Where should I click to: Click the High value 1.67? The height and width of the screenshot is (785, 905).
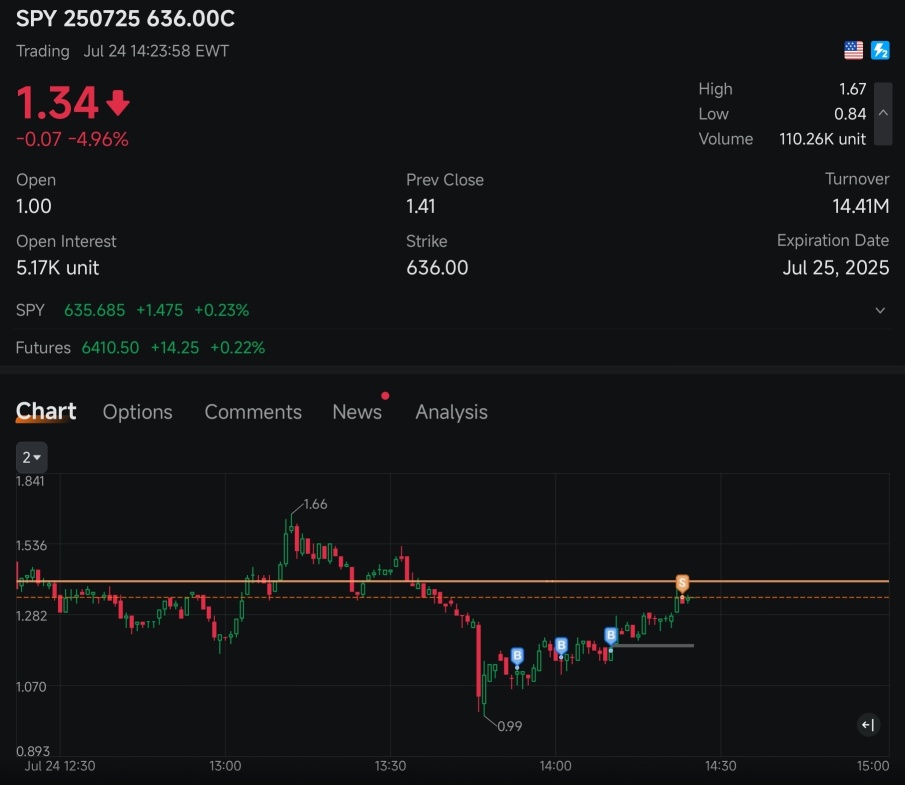[x=852, y=89]
